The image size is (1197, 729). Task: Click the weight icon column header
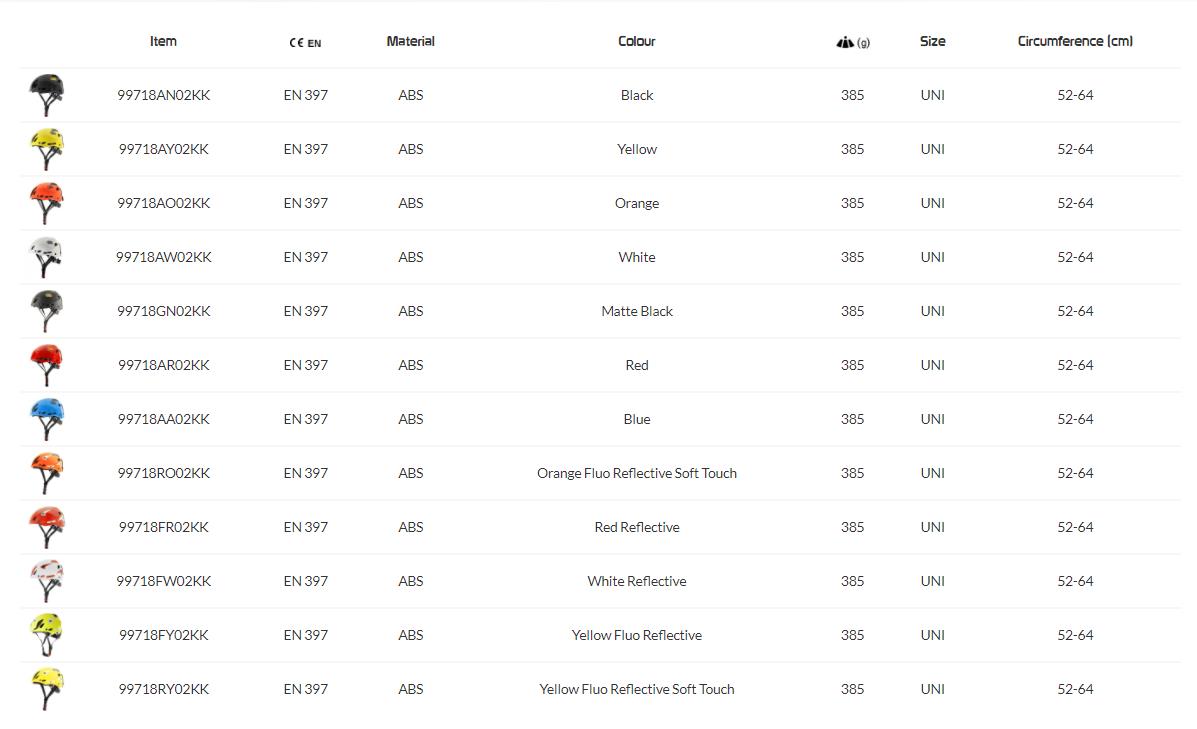point(852,42)
